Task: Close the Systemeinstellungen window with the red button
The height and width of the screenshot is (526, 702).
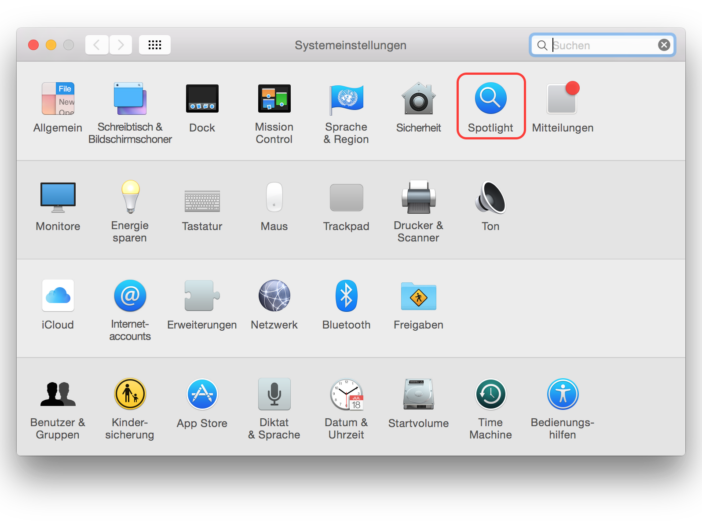Action: [34, 45]
